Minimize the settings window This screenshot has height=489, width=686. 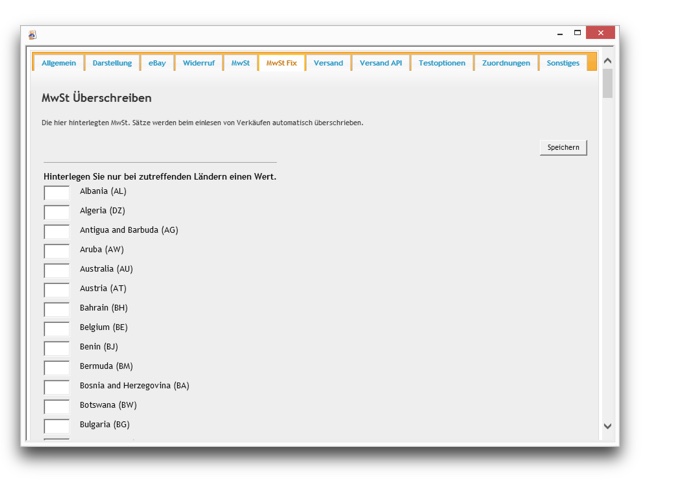(560, 33)
